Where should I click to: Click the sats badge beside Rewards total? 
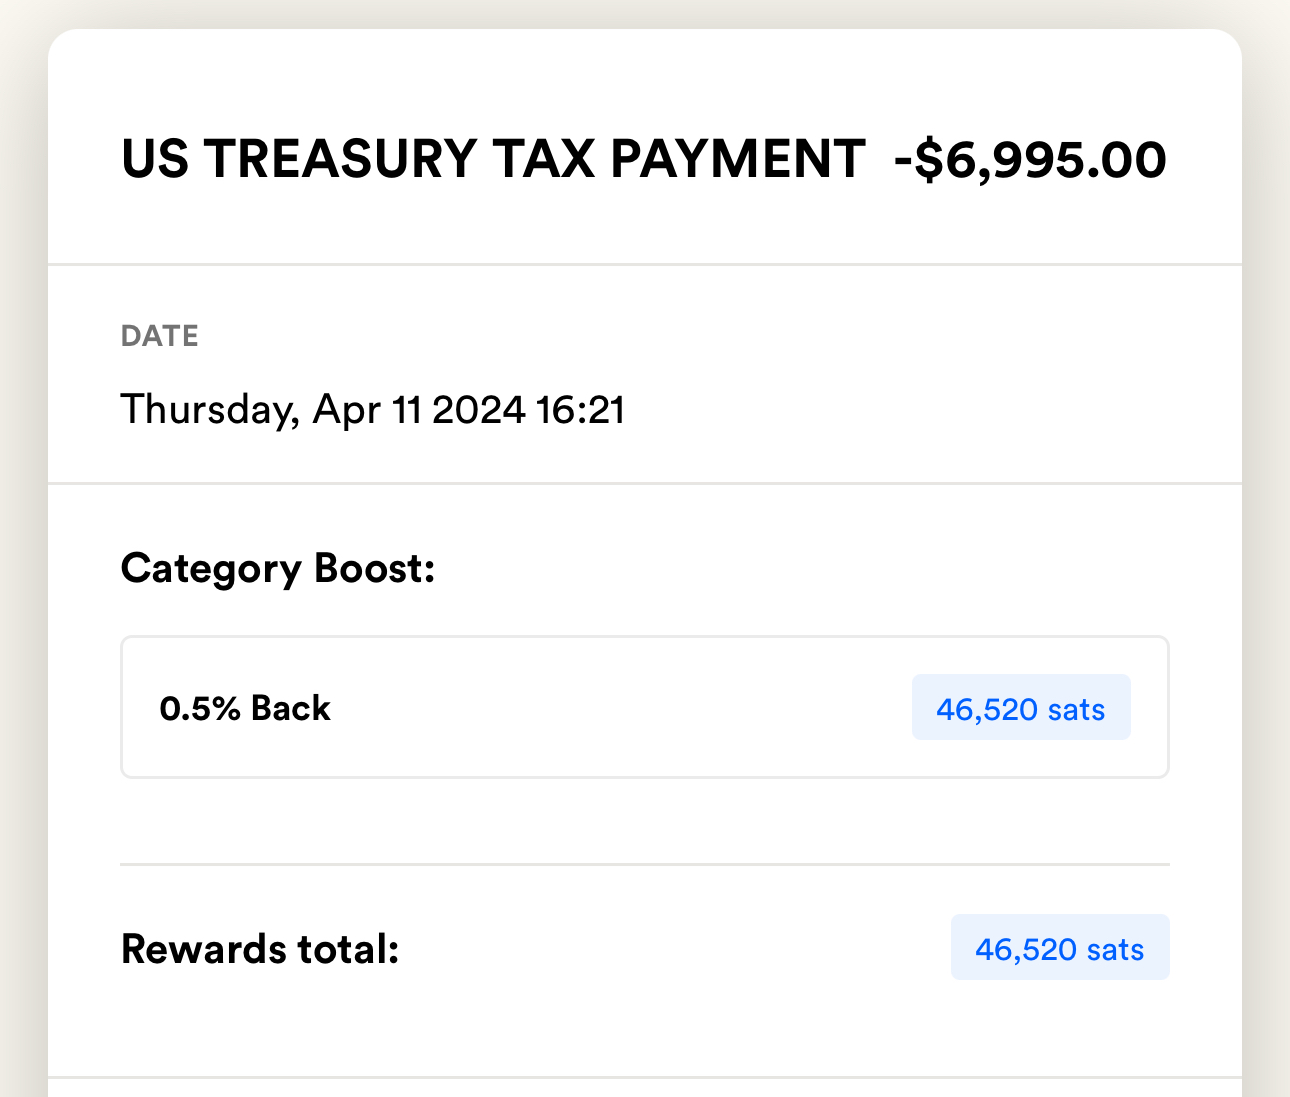[x=1060, y=948]
